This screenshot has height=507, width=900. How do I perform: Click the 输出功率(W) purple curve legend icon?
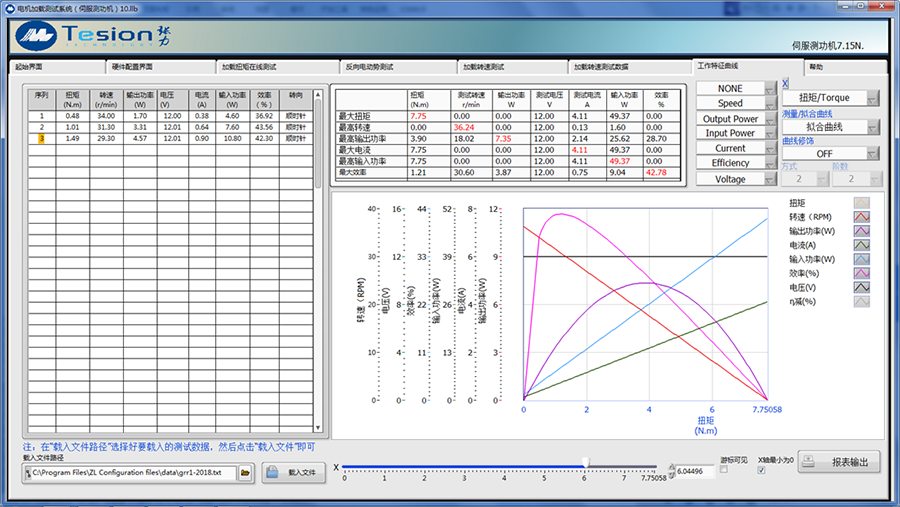(x=861, y=230)
